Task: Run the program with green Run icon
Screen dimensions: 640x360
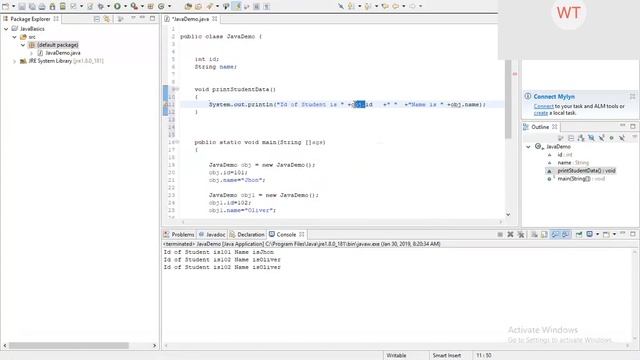Action: [117, 6]
